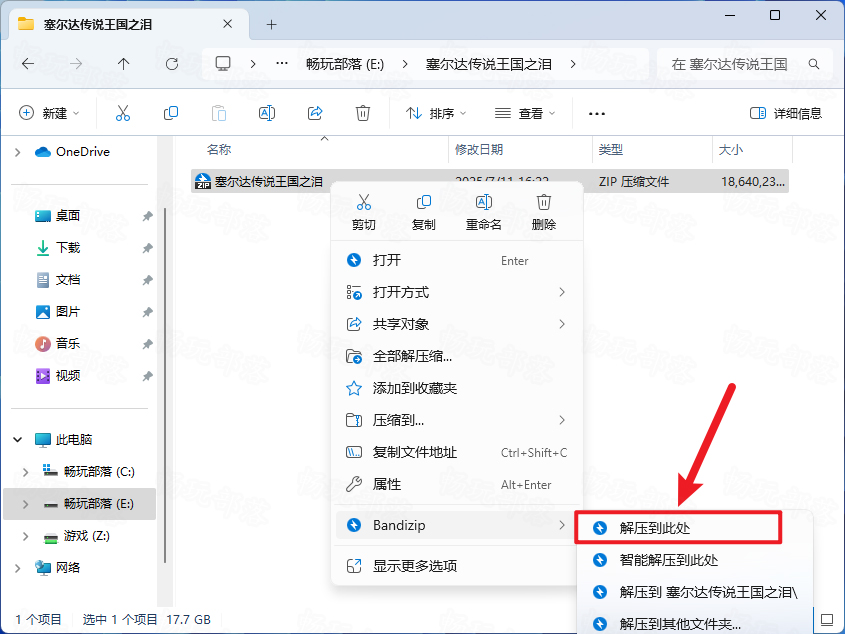Choose 复制文件地址 from context menu
This screenshot has width=845, height=634.
click(457, 452)
